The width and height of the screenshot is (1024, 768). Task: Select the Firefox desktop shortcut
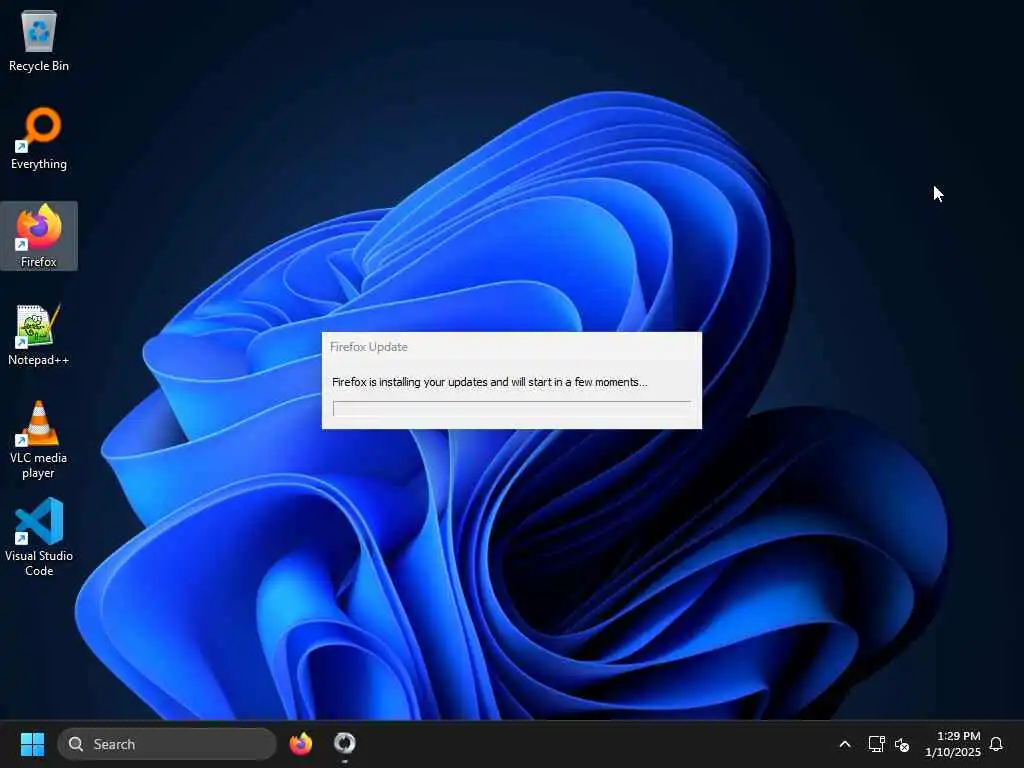point(39,236)
